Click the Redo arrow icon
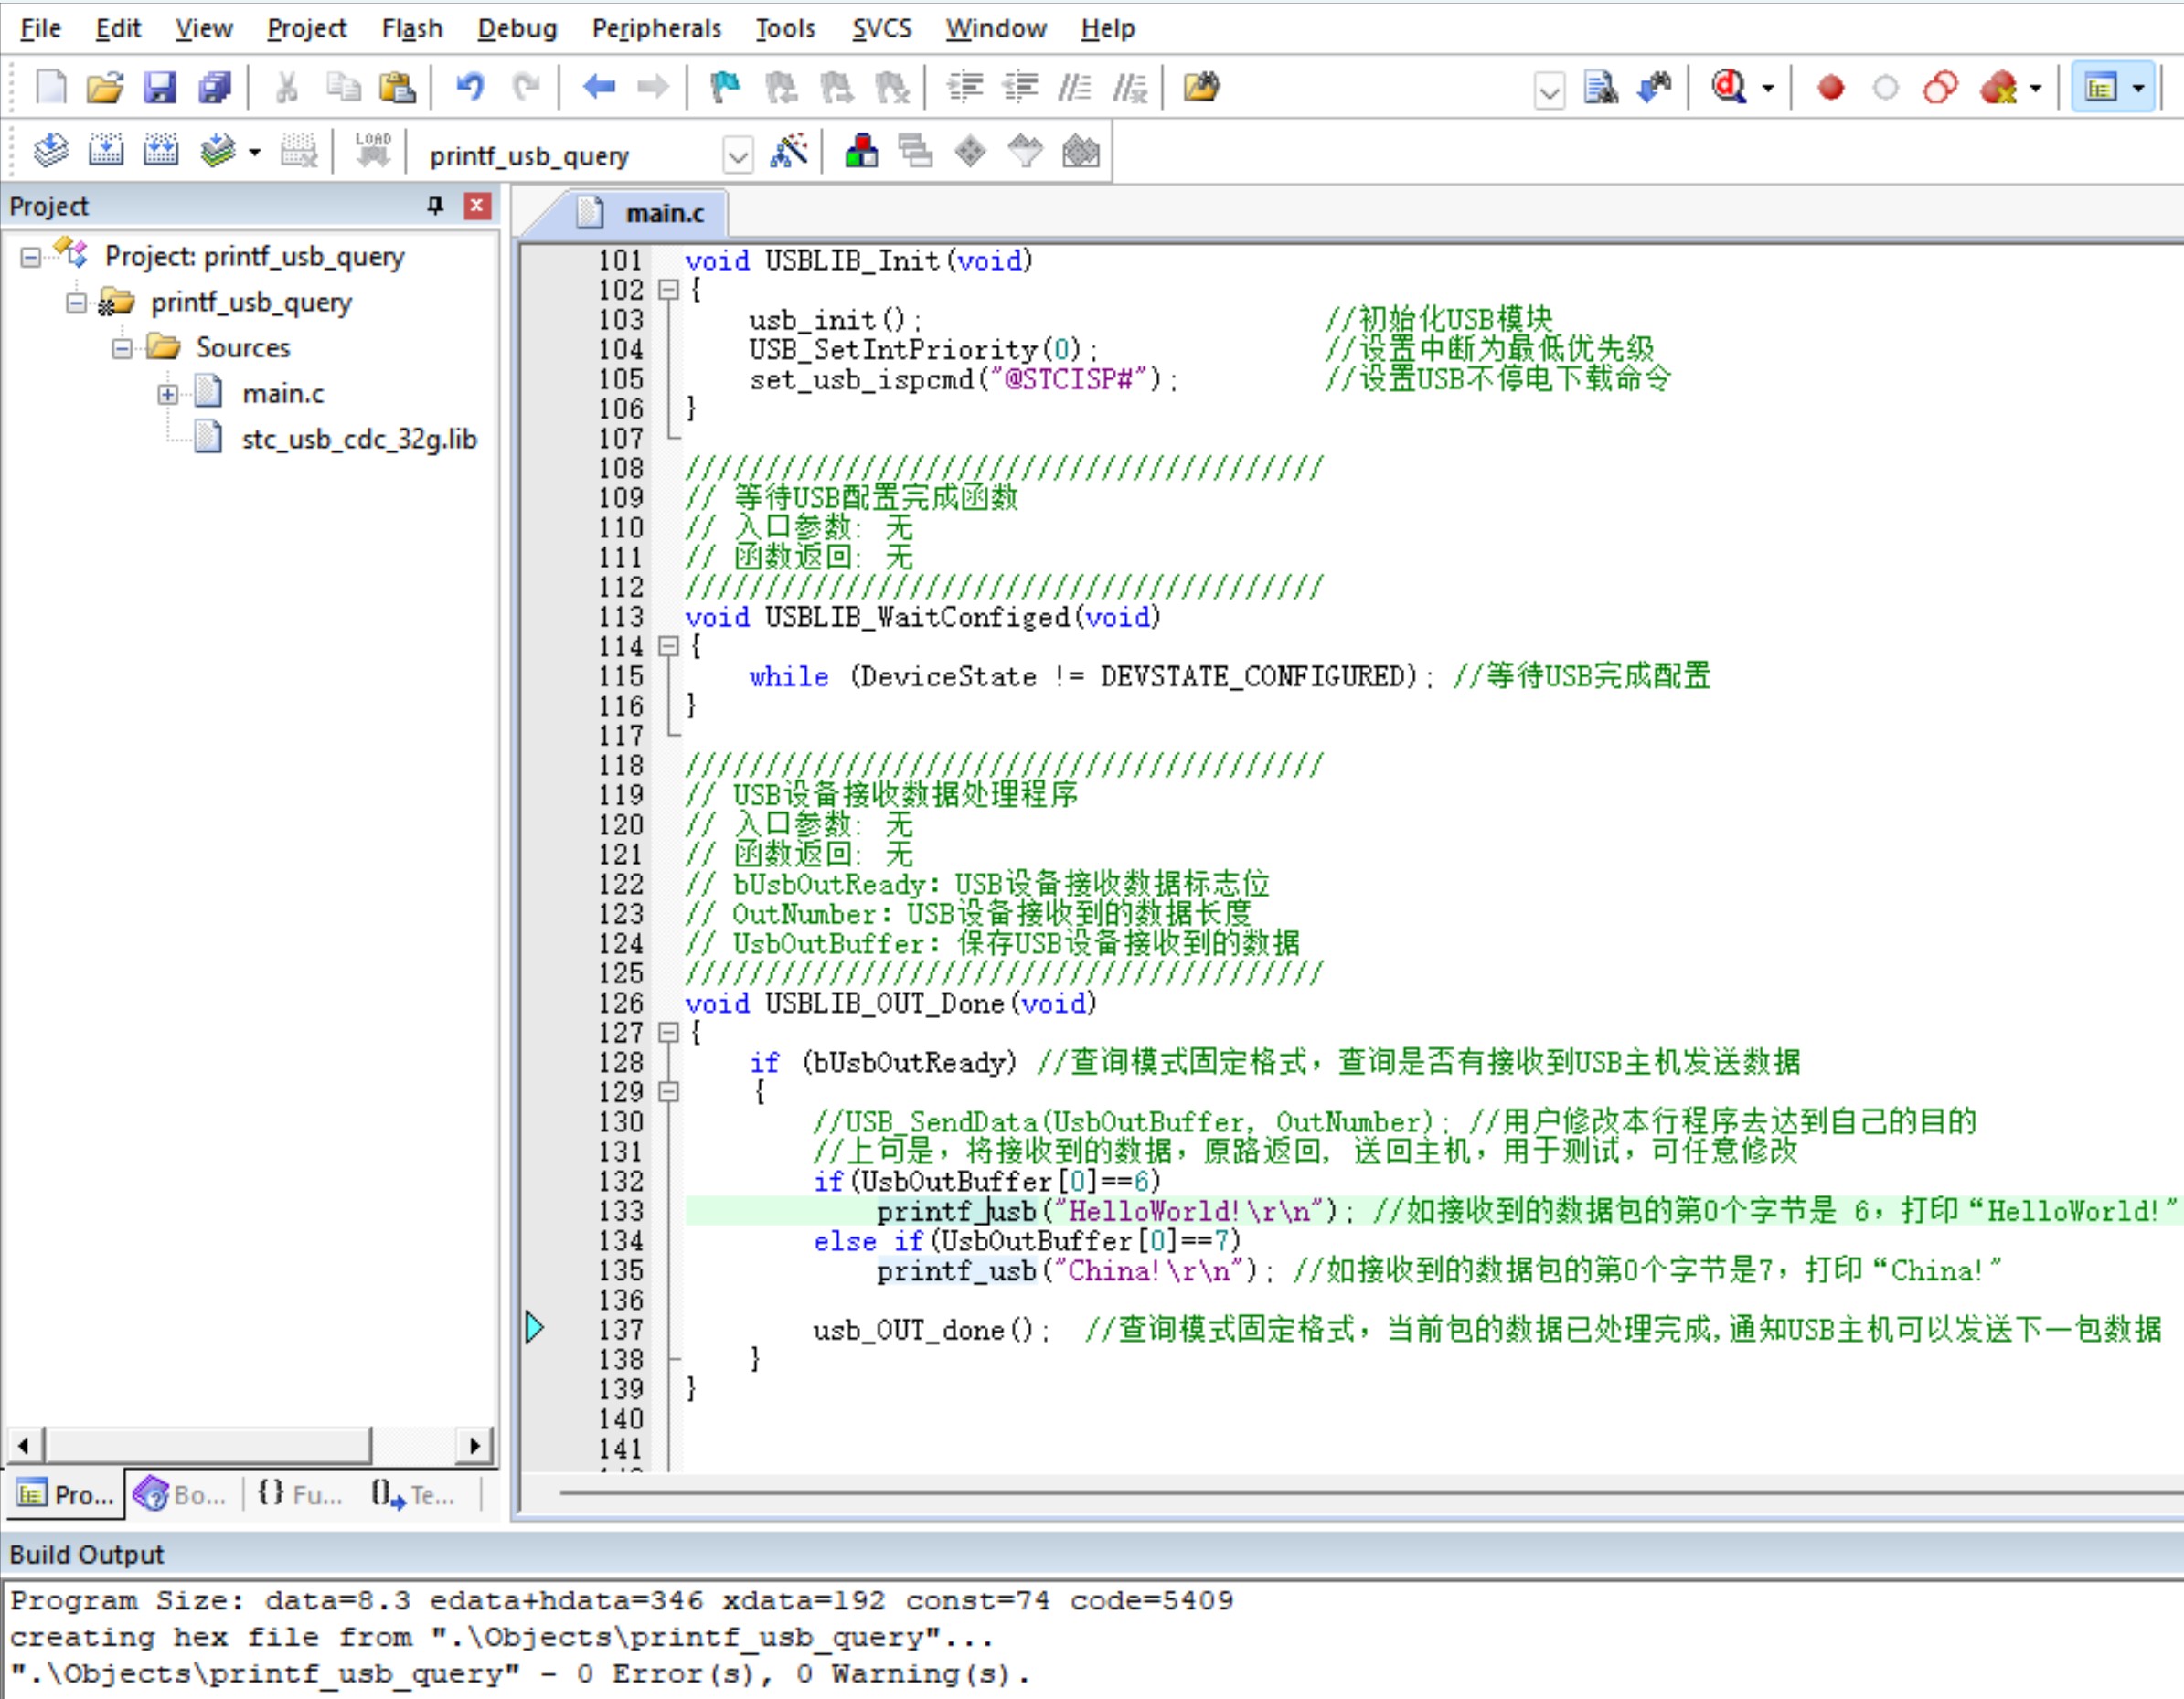The width and height of the screenshot is (2184, 1699). pos(525,88)
